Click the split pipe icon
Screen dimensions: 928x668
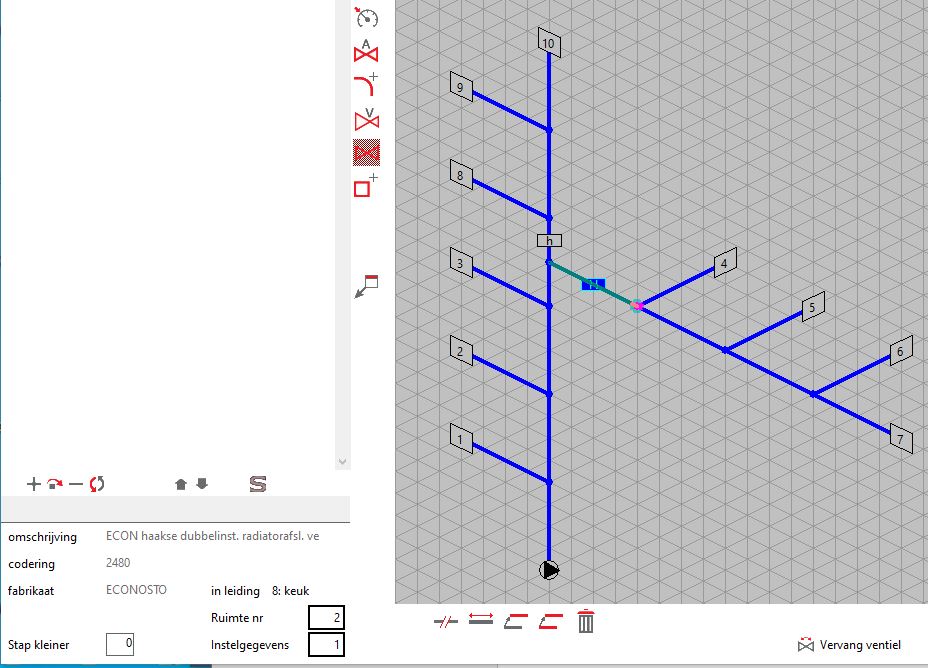tap(445, 622)
